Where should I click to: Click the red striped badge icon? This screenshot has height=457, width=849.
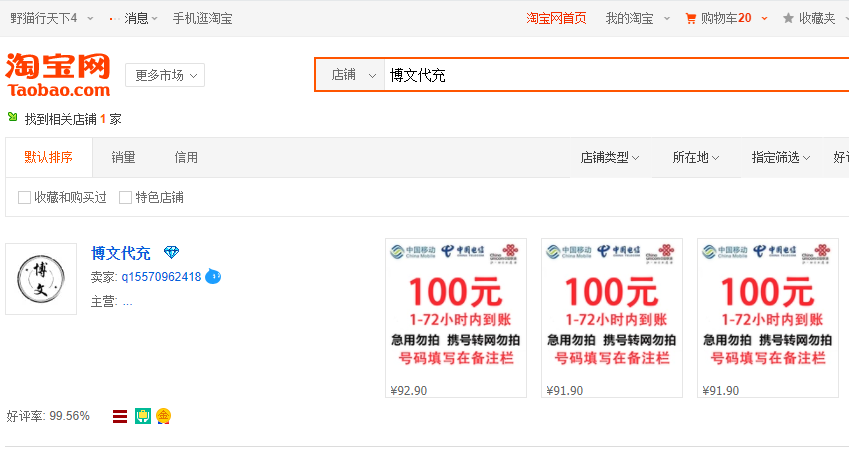point(120,416)
